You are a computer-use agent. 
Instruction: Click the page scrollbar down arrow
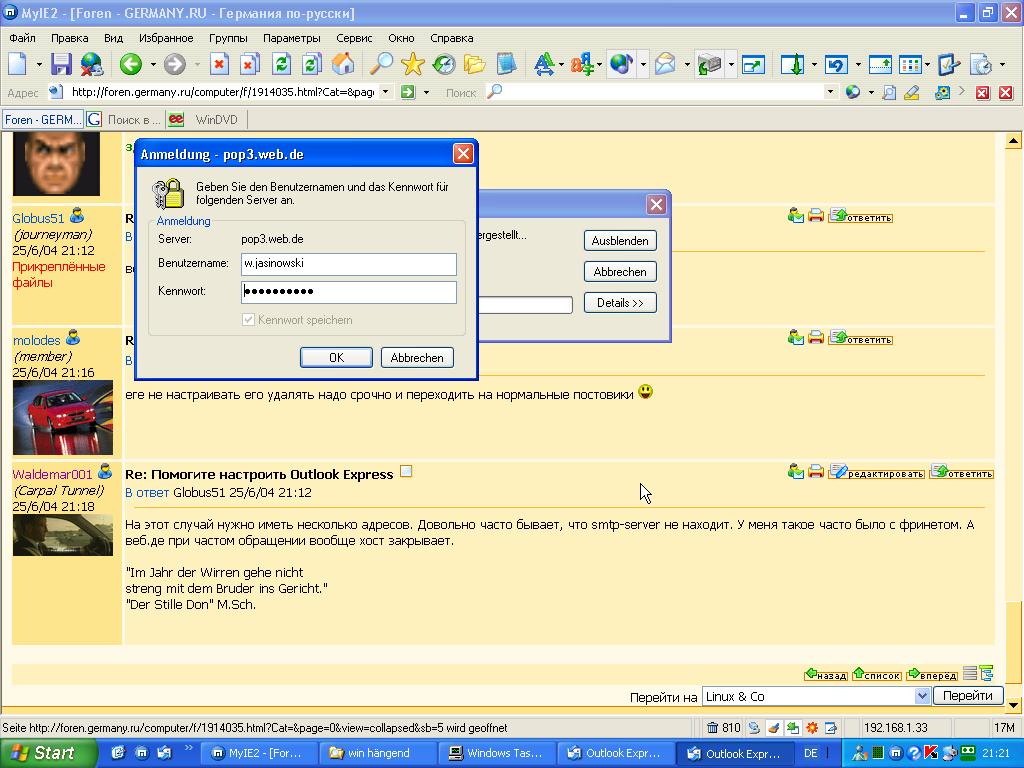point(1013,705)
